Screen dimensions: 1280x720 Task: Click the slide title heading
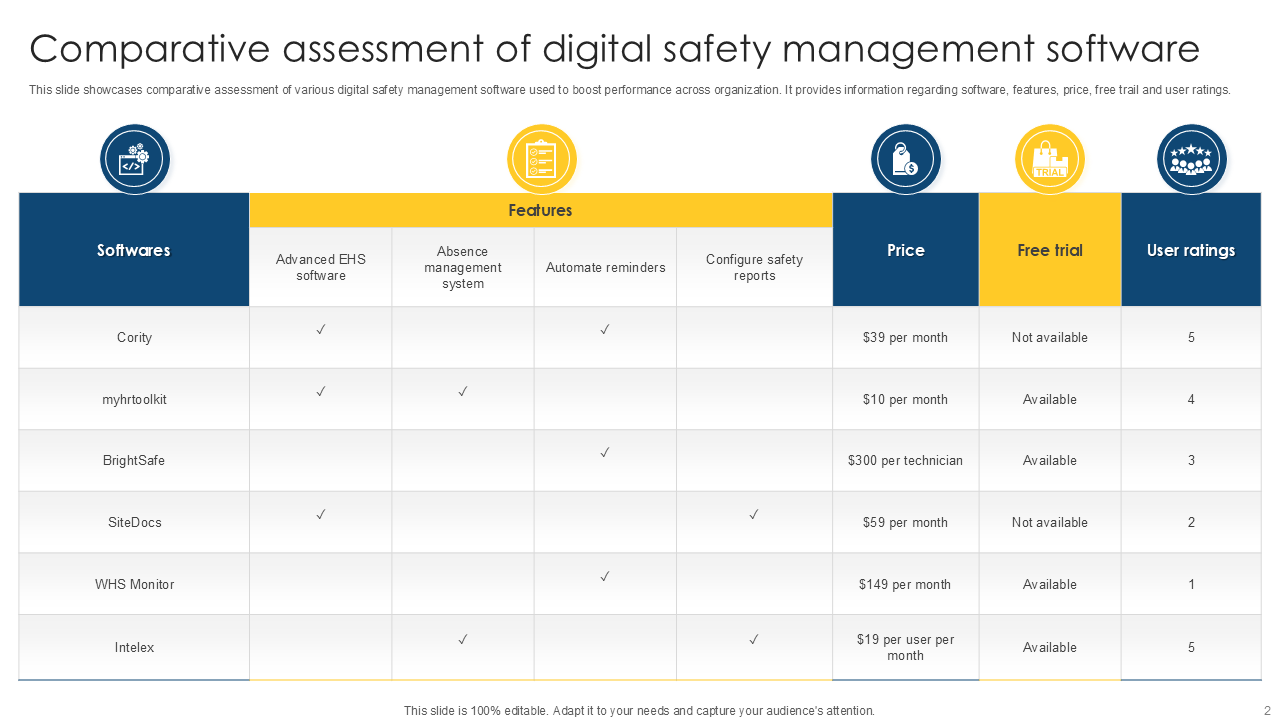click(614, 48)
